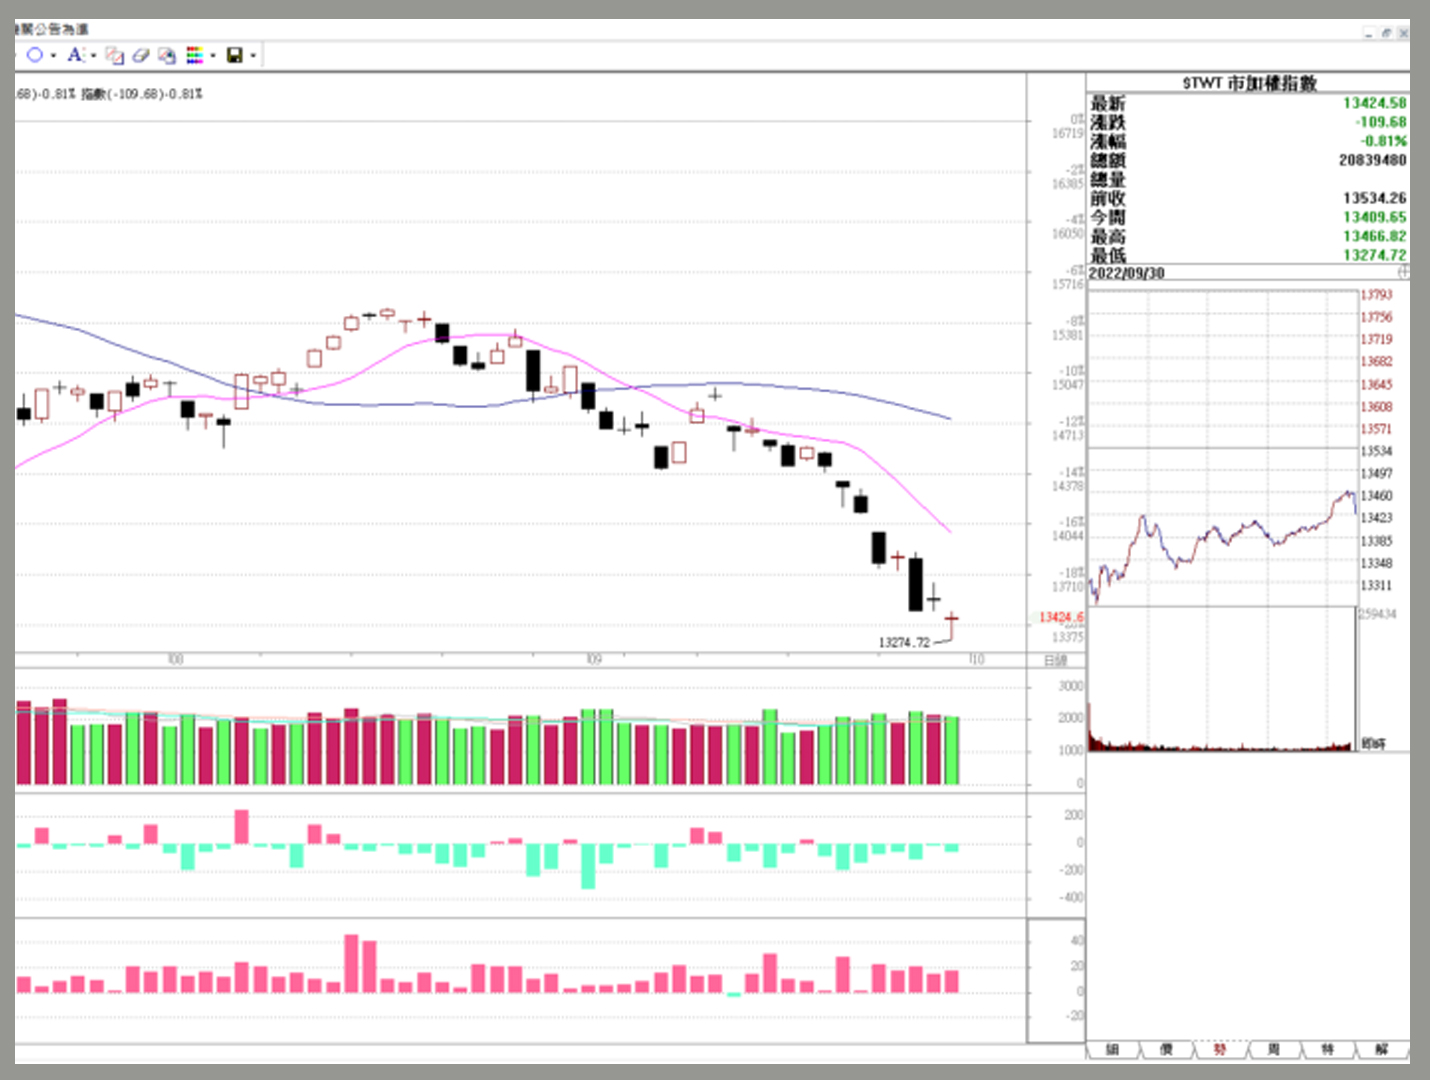Screen dimensions: 1430x1080
Task: Click the intraday price line mini chart
Action: coord(1222,448)
